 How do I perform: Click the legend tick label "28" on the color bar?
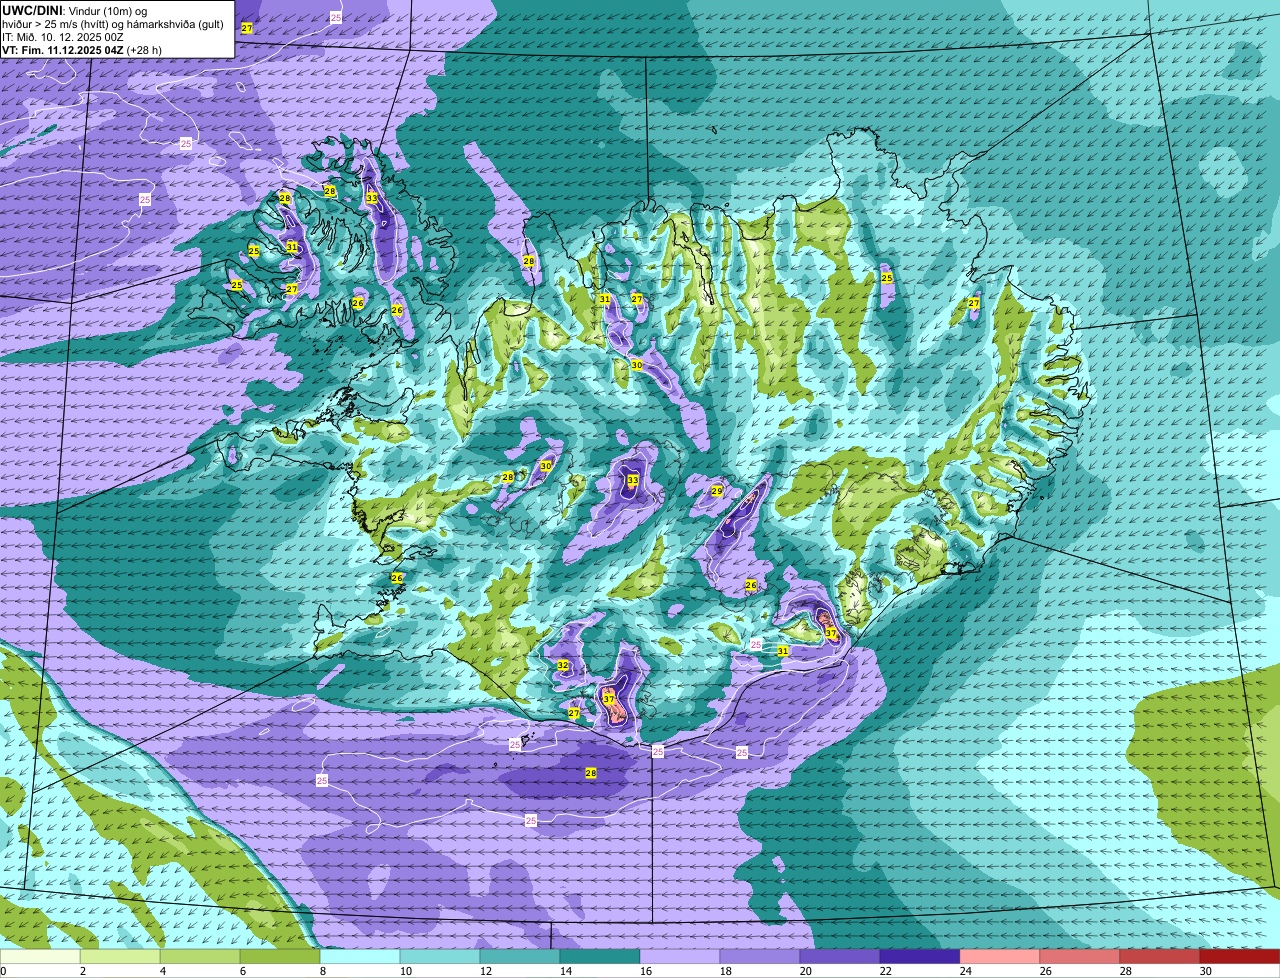click(x=1126, y=971)
